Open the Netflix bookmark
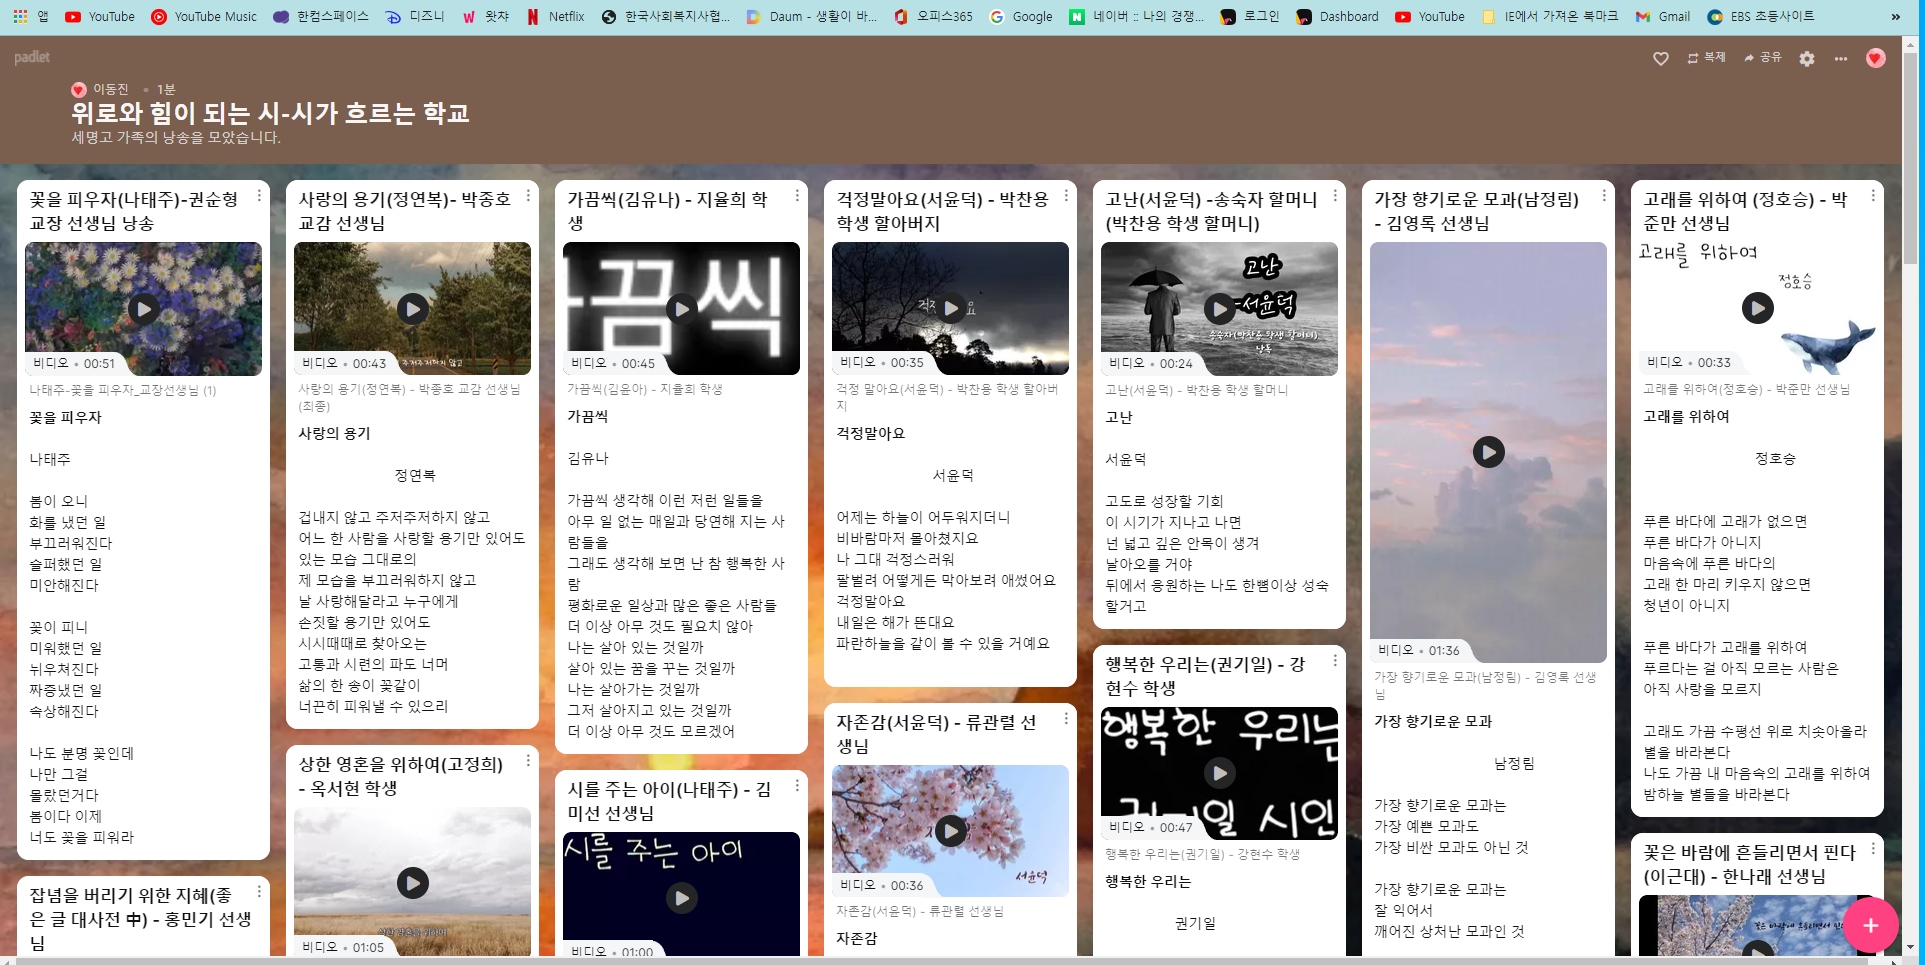The image size is (1925, 965). pyautogui.click(x=556, y=16)
